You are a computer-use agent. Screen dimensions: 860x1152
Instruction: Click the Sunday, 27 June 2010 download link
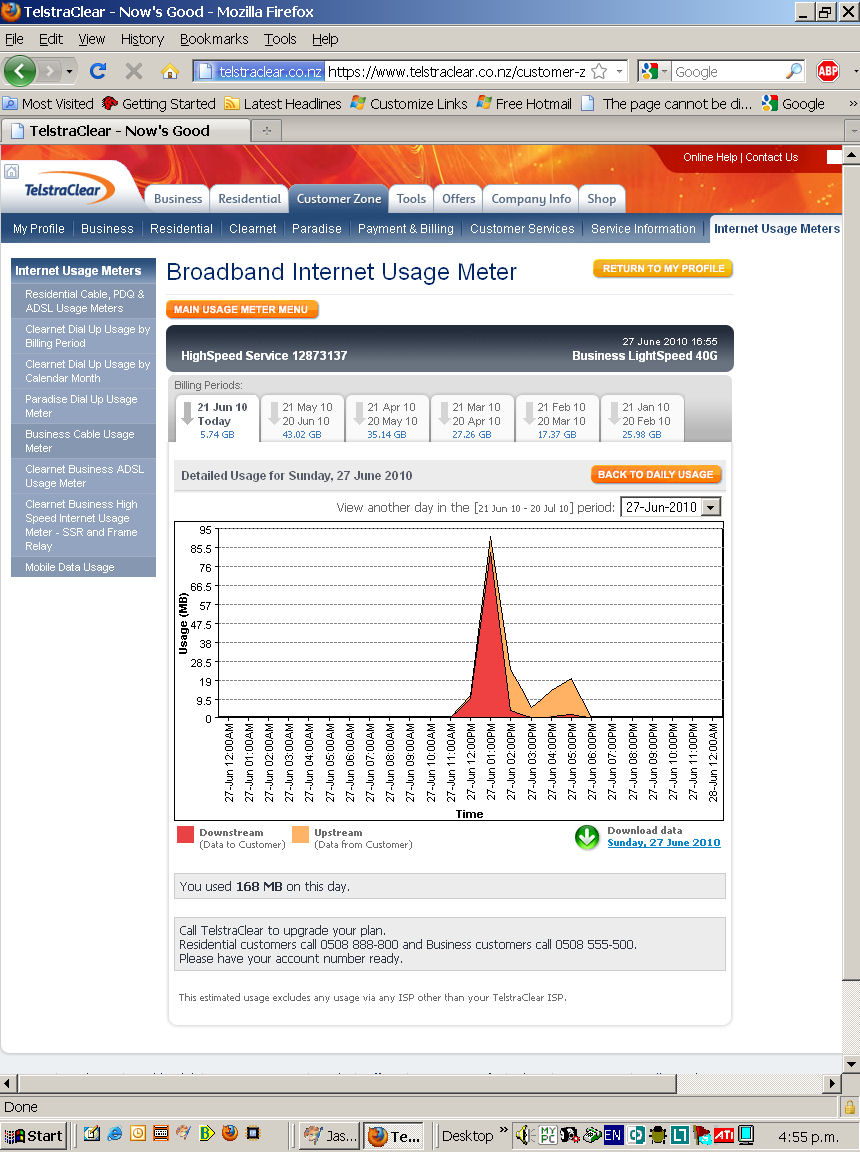click(x=664, y=843)
